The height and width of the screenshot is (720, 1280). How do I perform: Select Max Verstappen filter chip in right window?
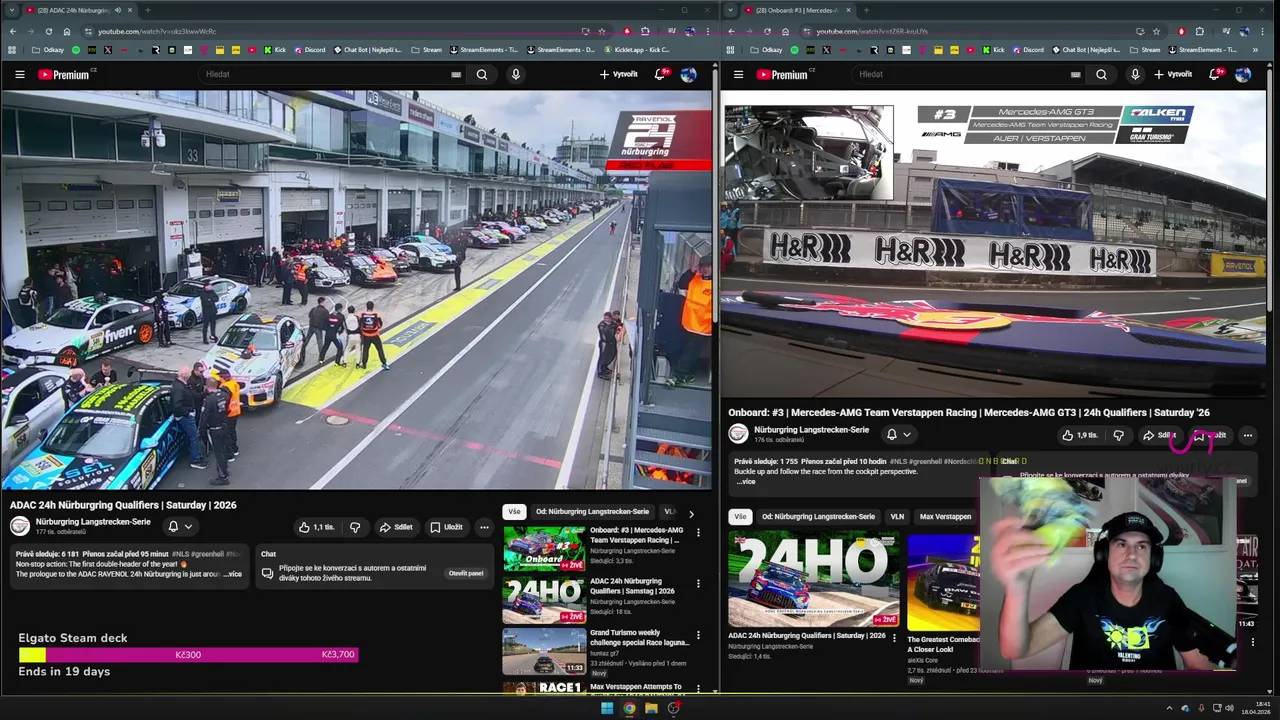coord(945,517)
